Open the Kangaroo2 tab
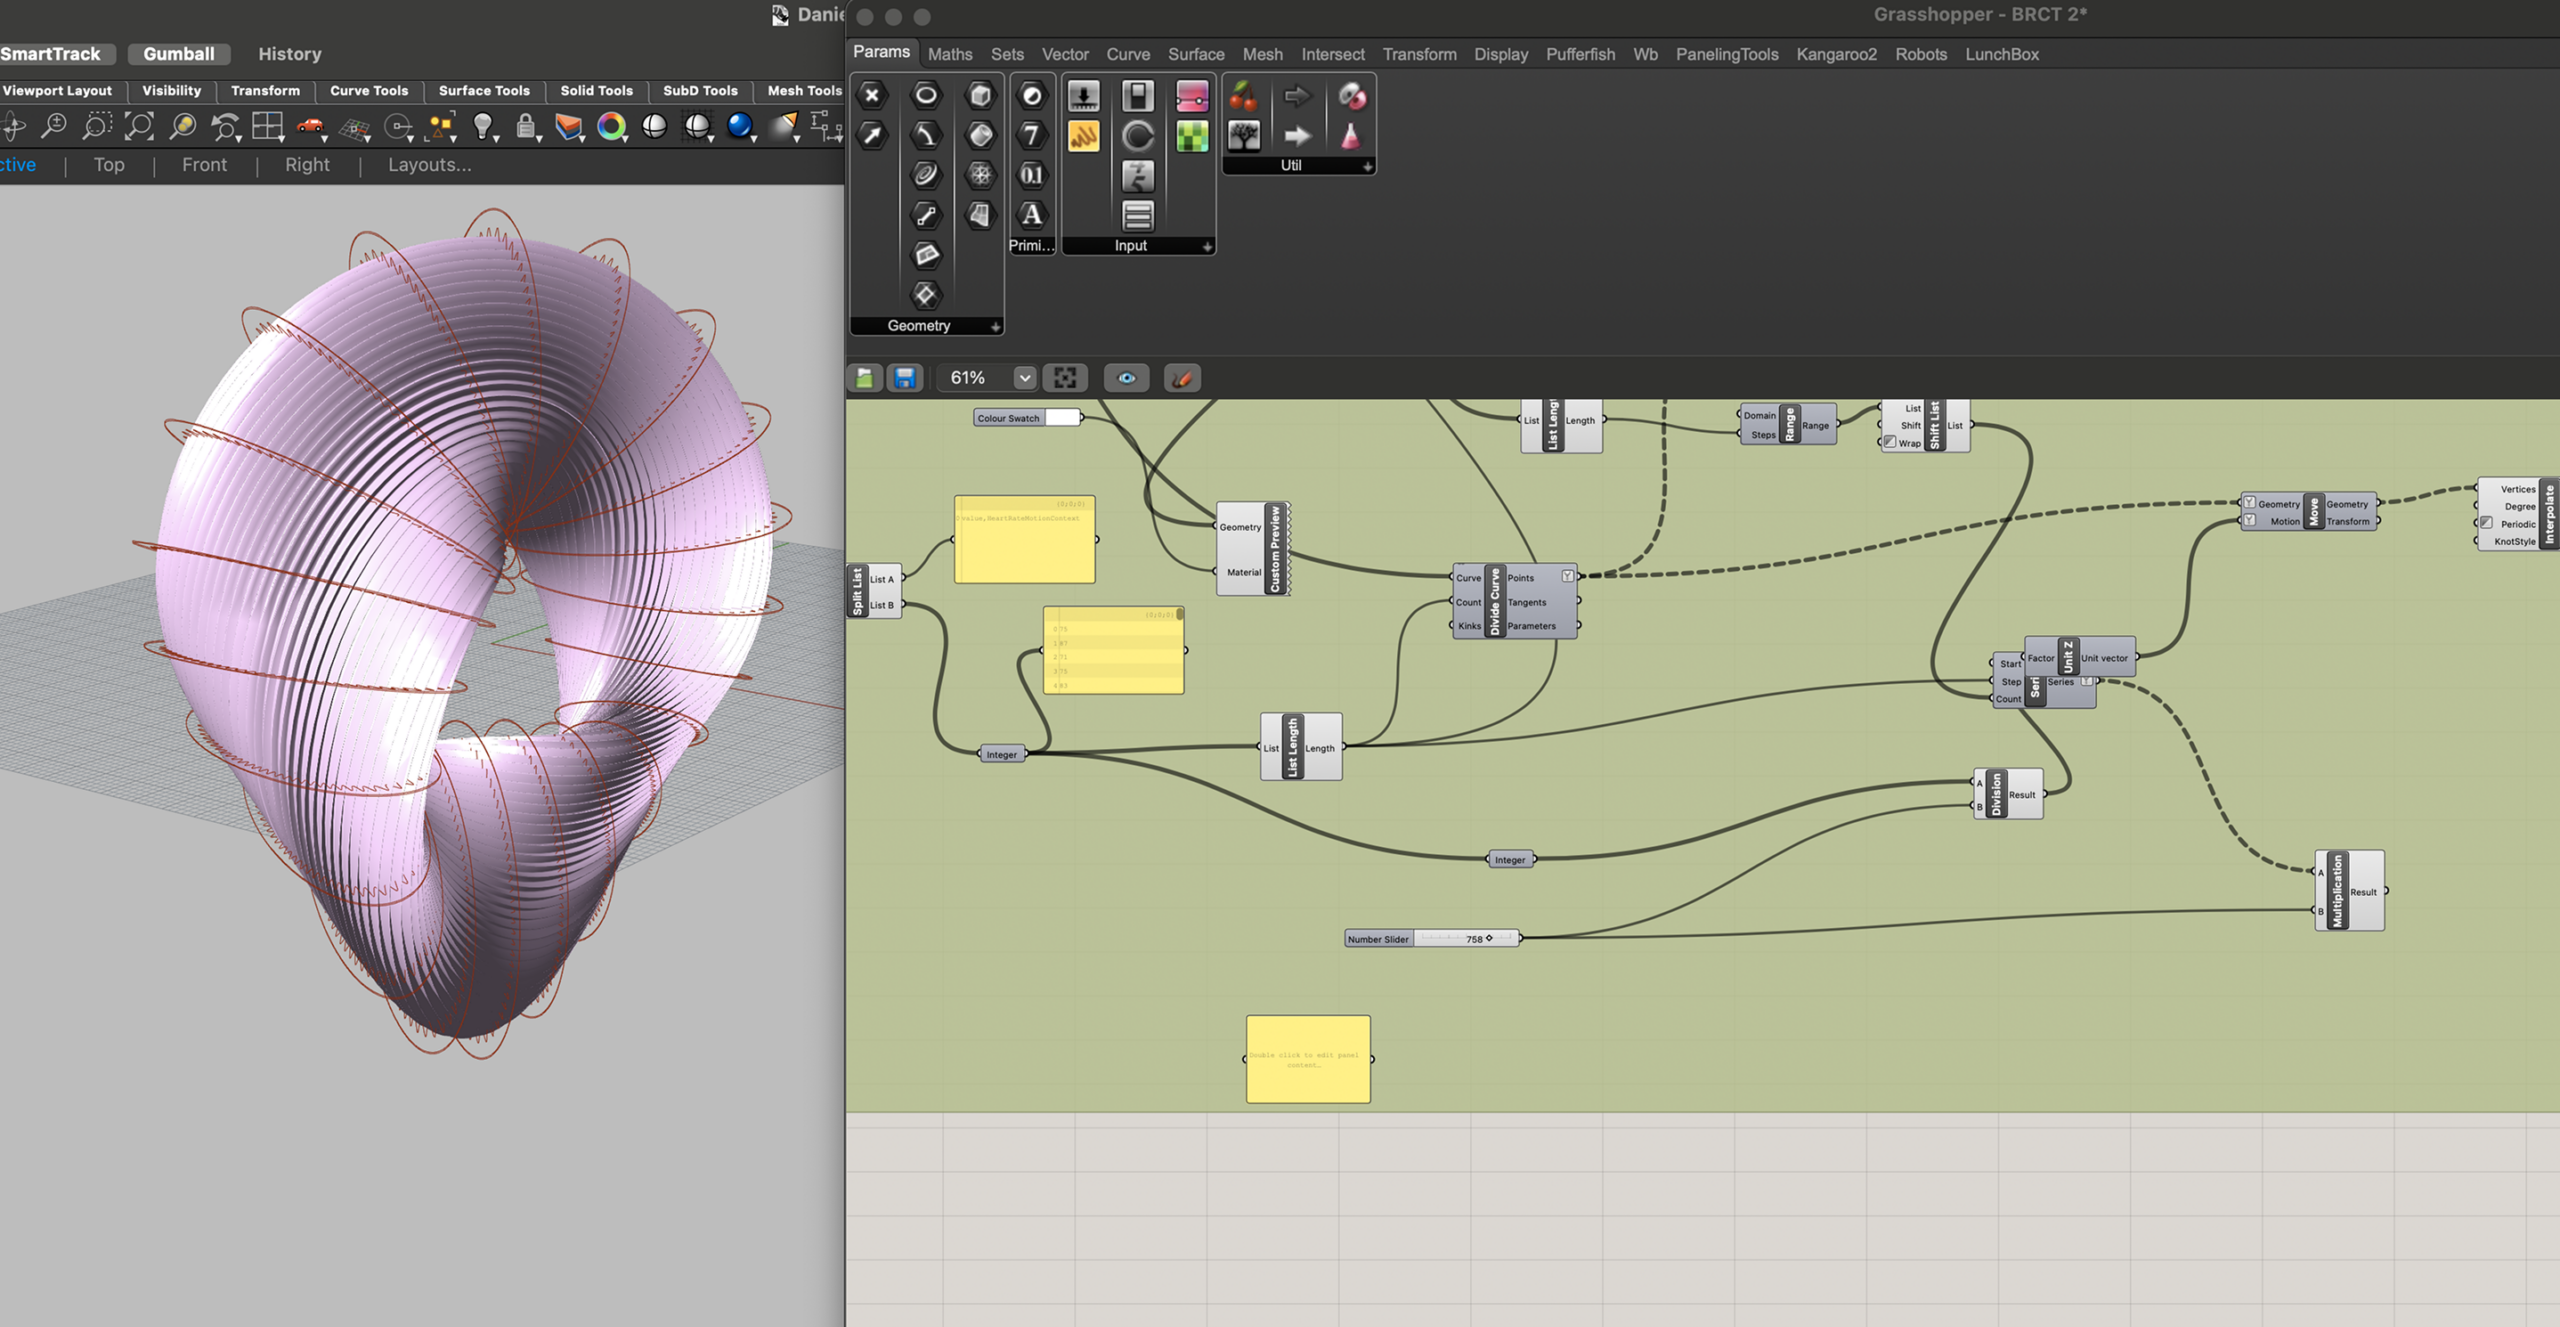The height and width of the screenshot is (1327, 2560). pos(1836,54)
